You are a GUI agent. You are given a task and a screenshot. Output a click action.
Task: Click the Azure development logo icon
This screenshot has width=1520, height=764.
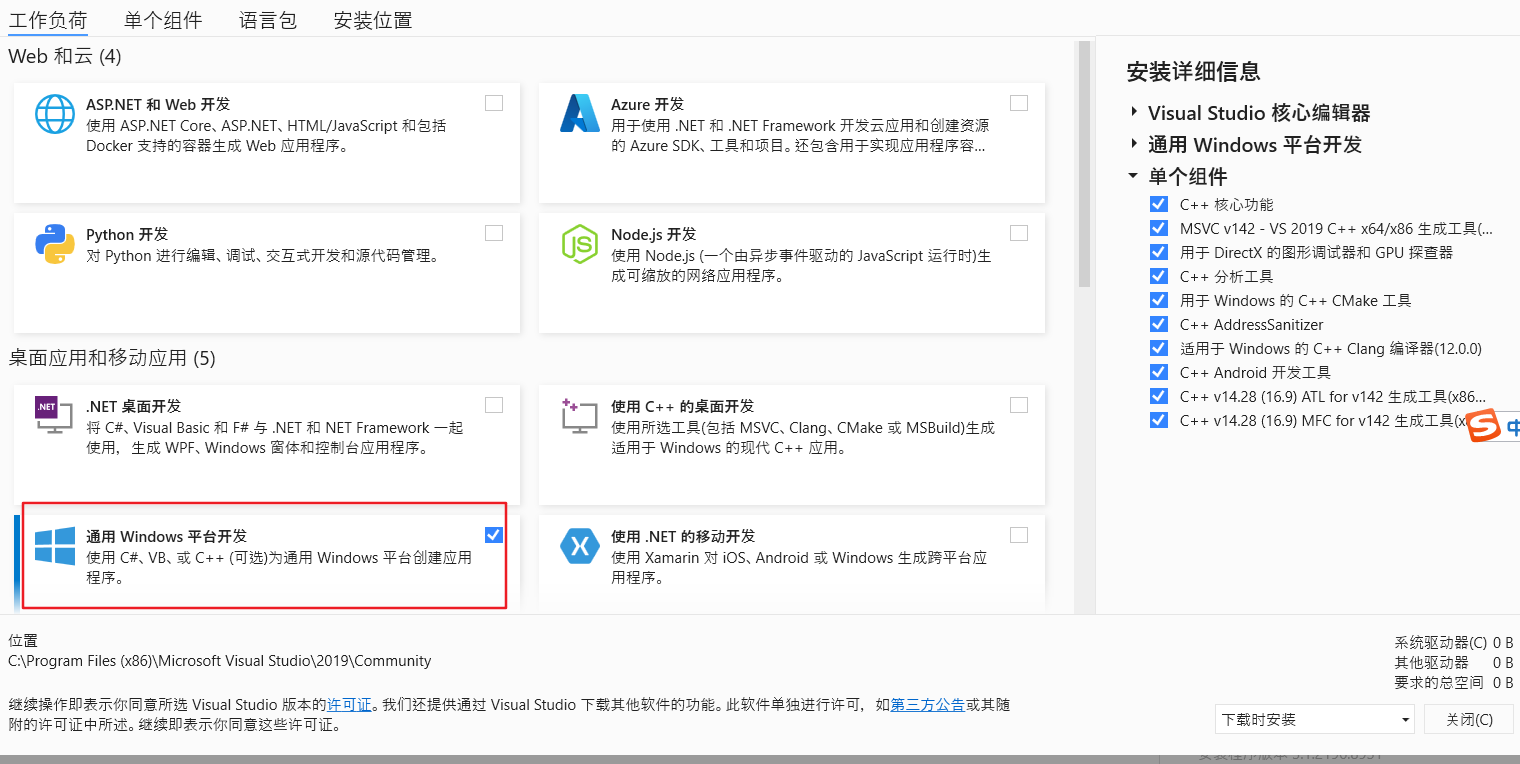click(x=579, y=114)
